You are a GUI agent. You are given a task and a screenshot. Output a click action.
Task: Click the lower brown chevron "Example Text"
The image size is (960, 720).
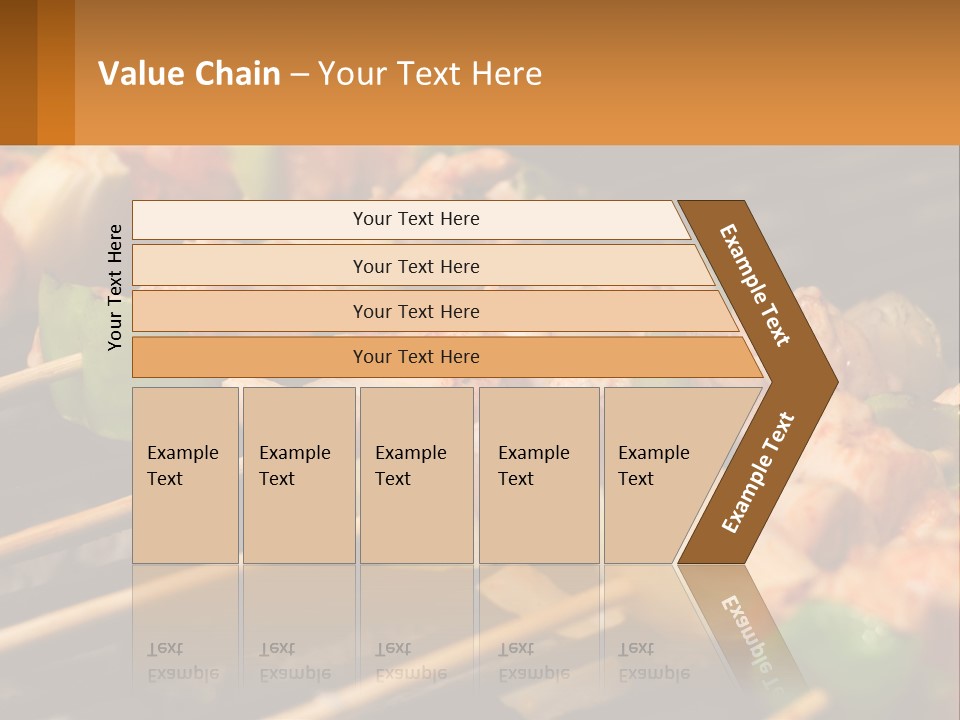tap(757, 472)
